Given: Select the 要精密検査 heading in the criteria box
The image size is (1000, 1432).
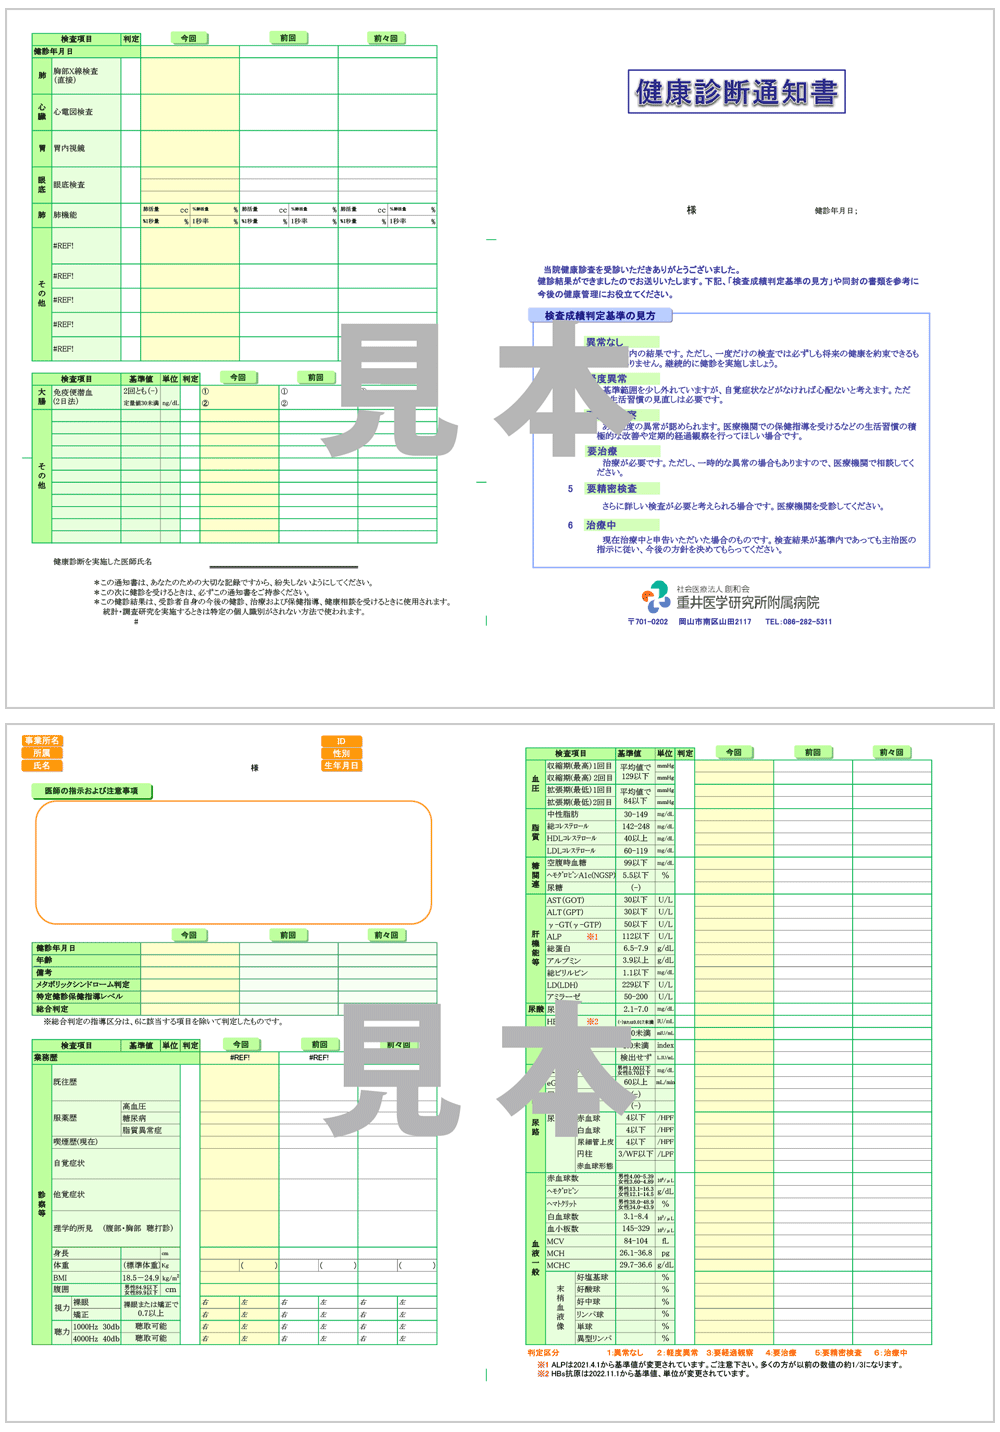Looking at the screenshot, I should (x=611, y=489).
